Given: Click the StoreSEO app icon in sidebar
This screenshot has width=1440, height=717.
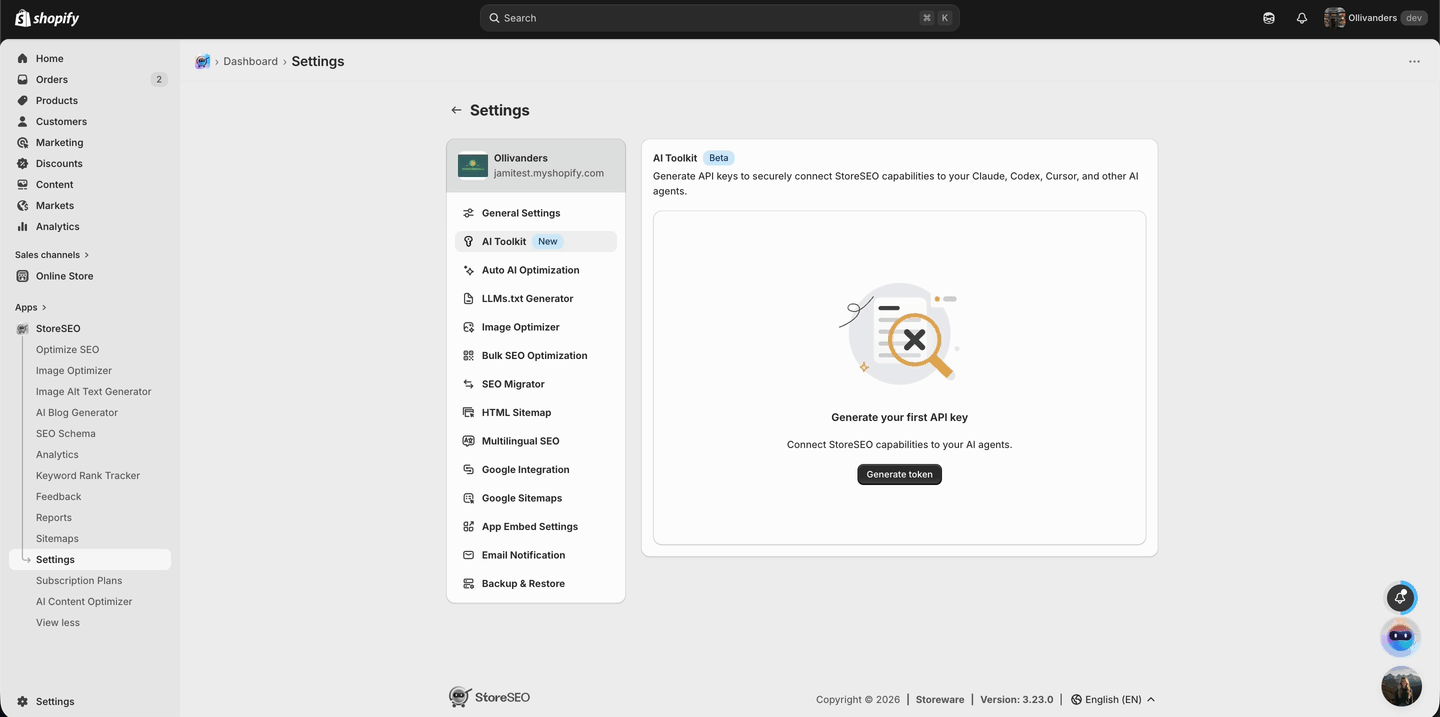Looking at the screenshot, I should pos(23,328).
